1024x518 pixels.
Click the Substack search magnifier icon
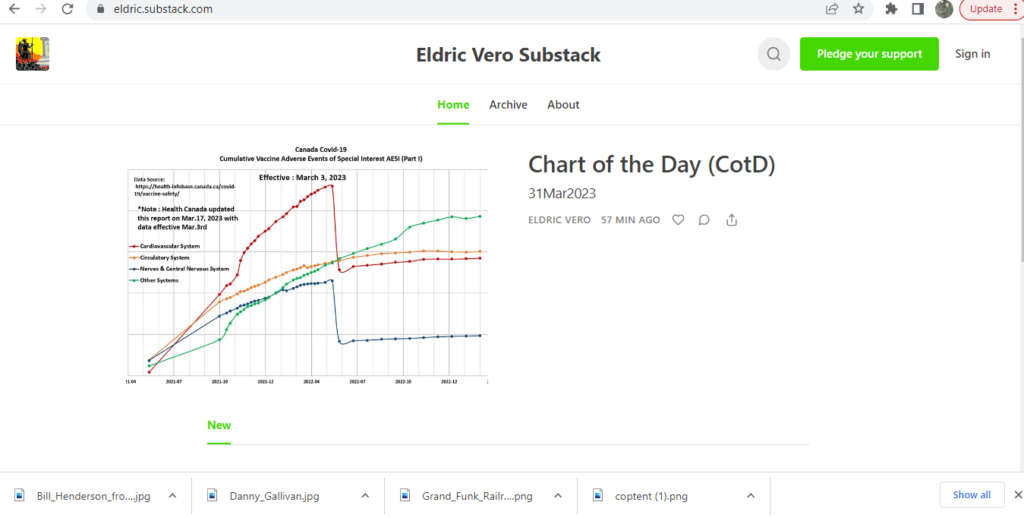point(774,54)
